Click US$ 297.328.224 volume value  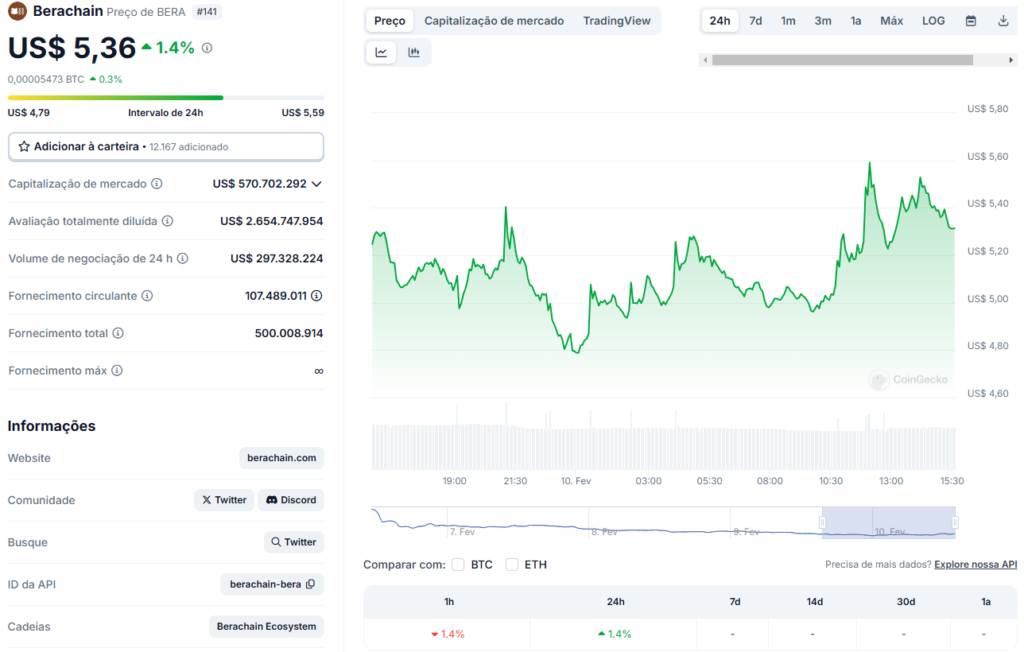(277, 258)
